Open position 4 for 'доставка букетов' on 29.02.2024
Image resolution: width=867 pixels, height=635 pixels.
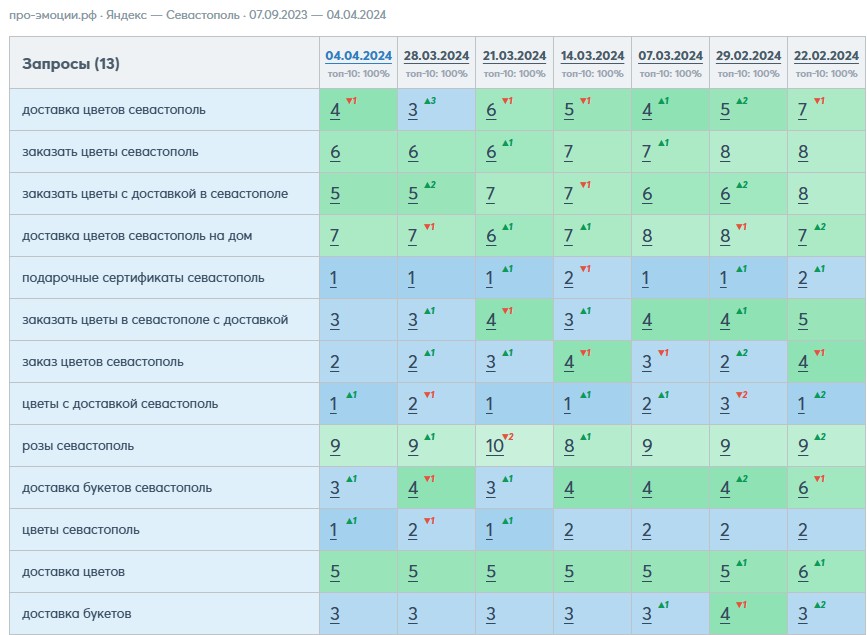coord(725,615)
